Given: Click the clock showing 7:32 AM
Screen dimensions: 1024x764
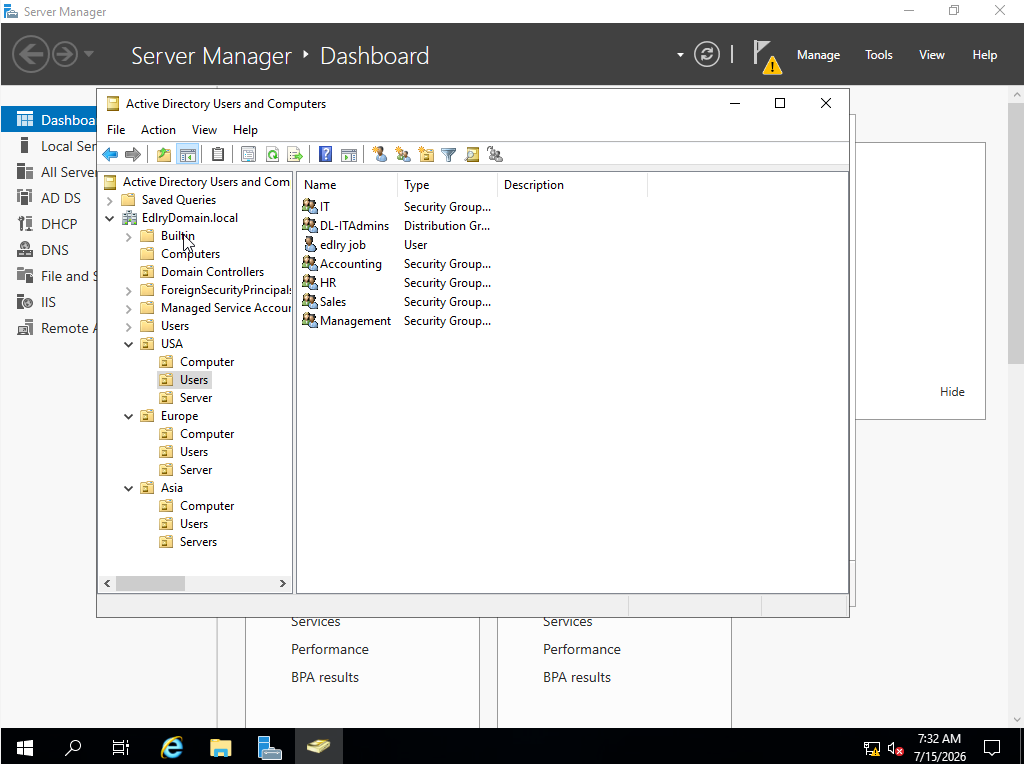Looking at the screenshot, I should pyautogui.click(x=939, y=739).
